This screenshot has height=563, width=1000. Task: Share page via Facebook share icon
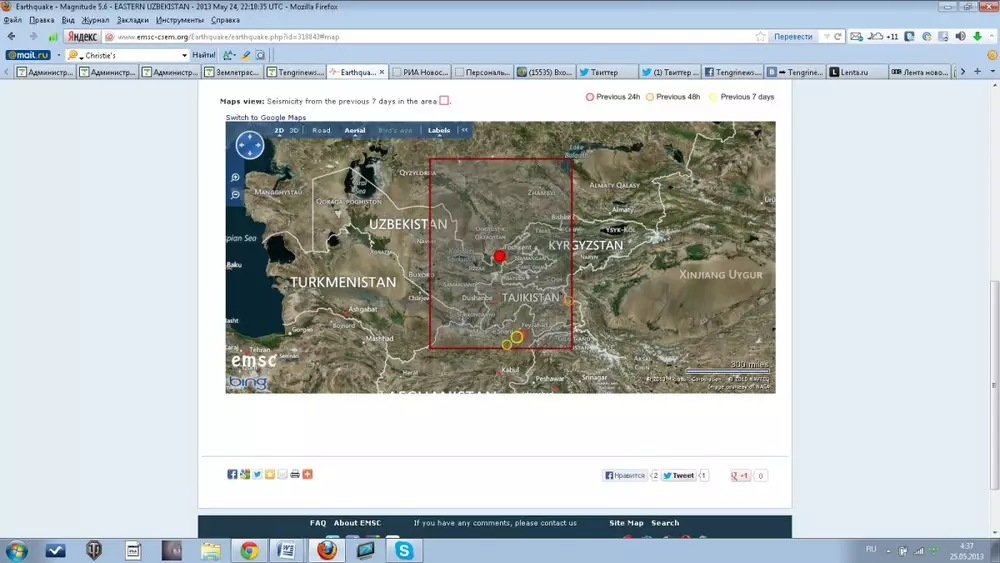pos(232,474)
